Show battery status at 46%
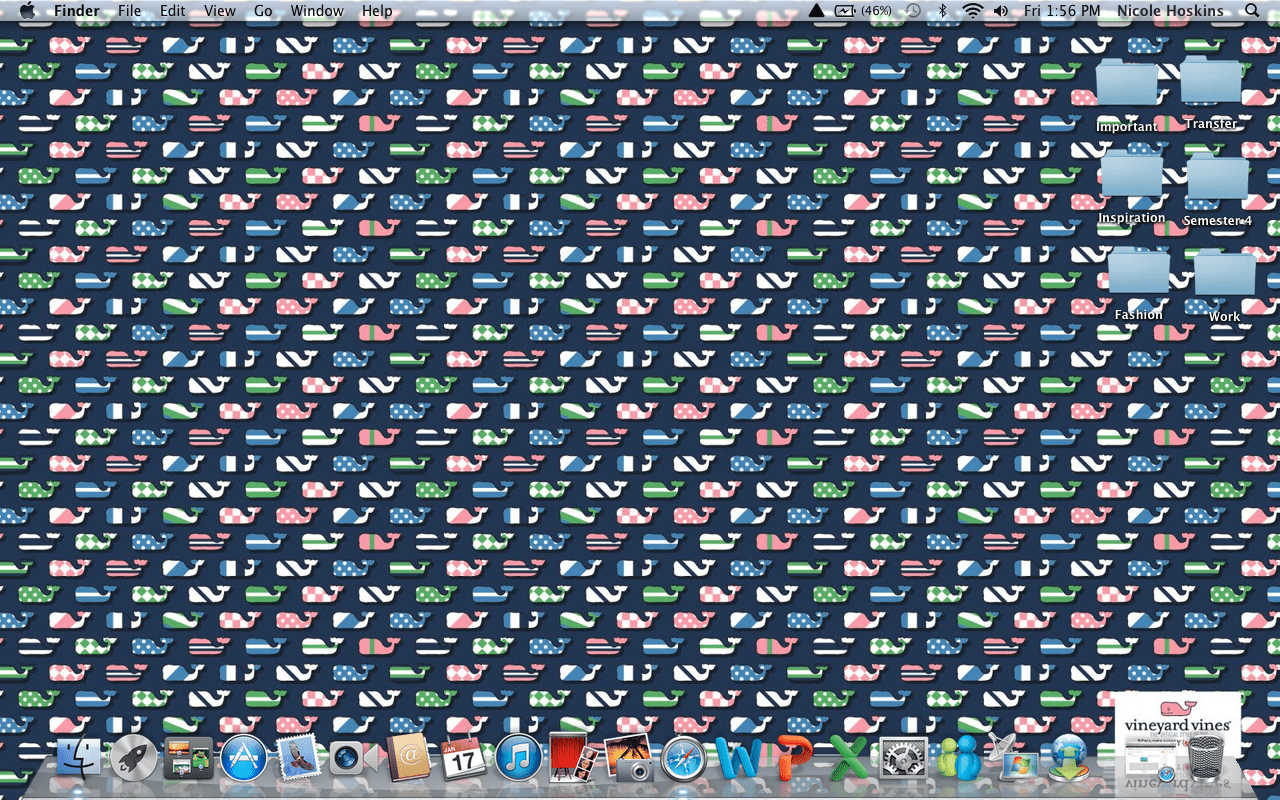The image size is (1280, 800). (864, 11)
